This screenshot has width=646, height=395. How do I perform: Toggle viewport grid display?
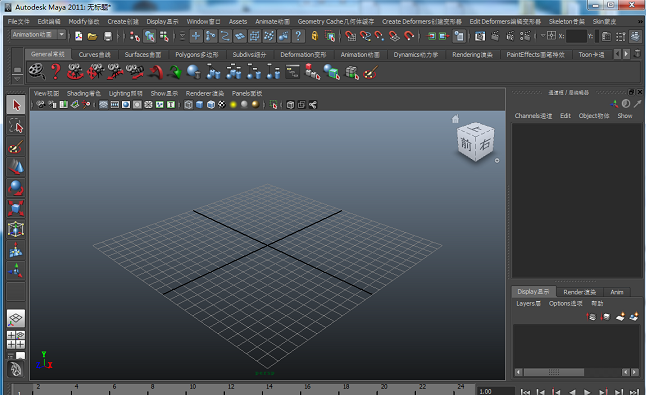click(x=103, y=105)
